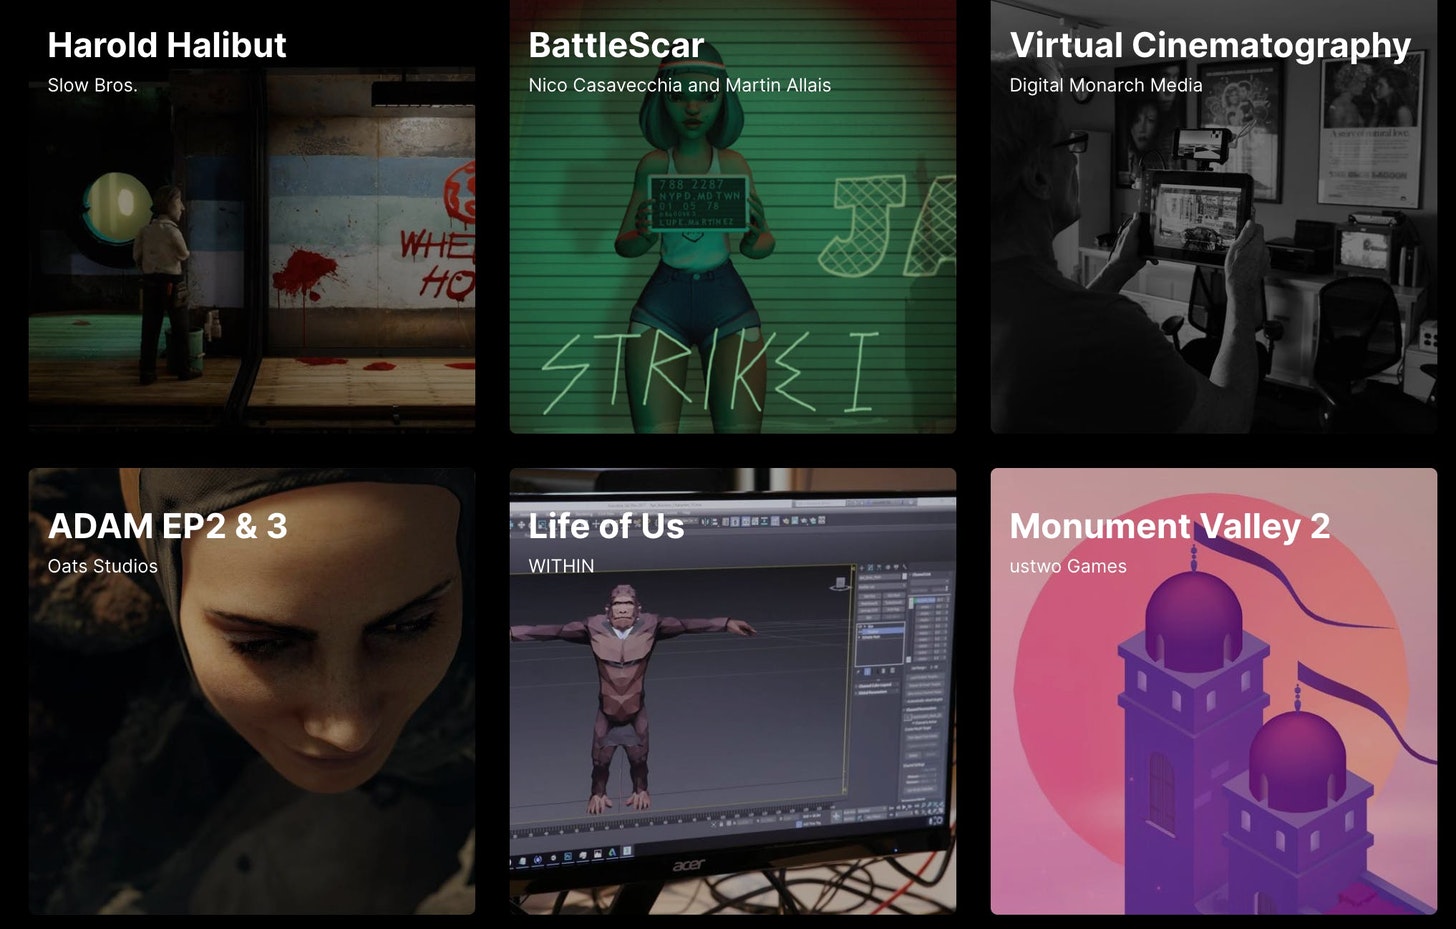Click the Life of Us title
This screenshot has width=1456, height=929.
606,526
